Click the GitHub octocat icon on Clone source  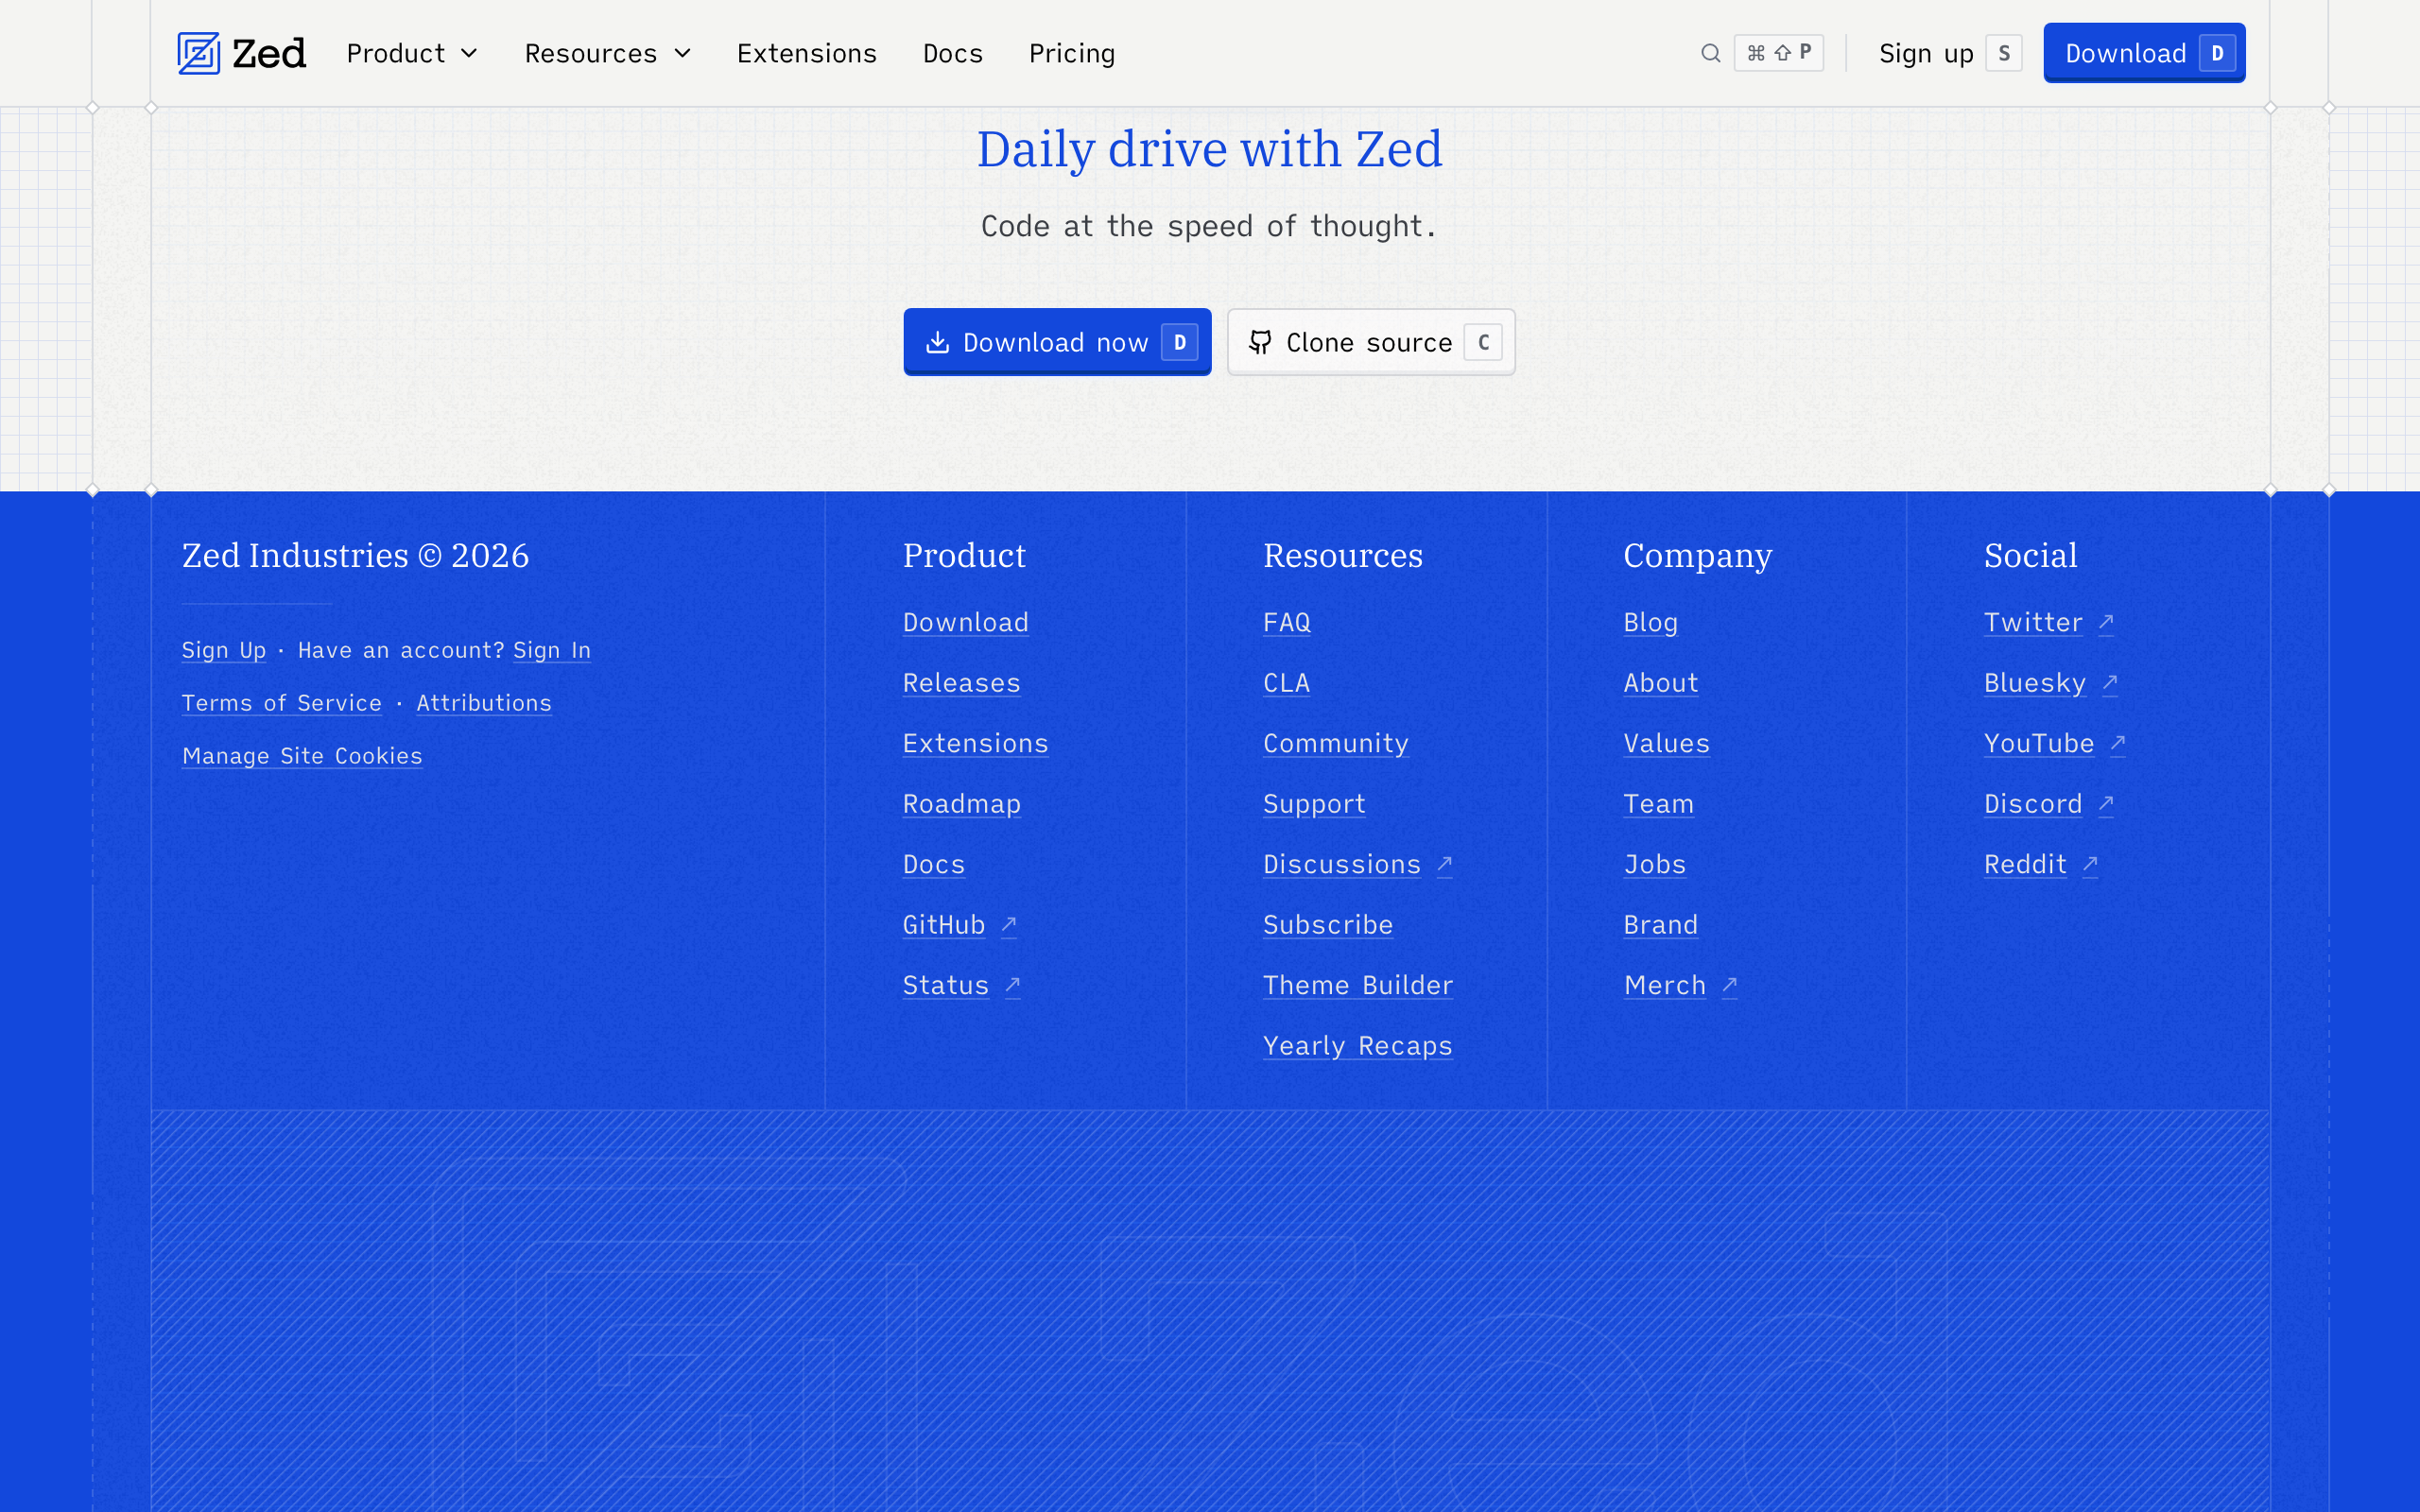pyautogui.click(x=1260, y=343)
